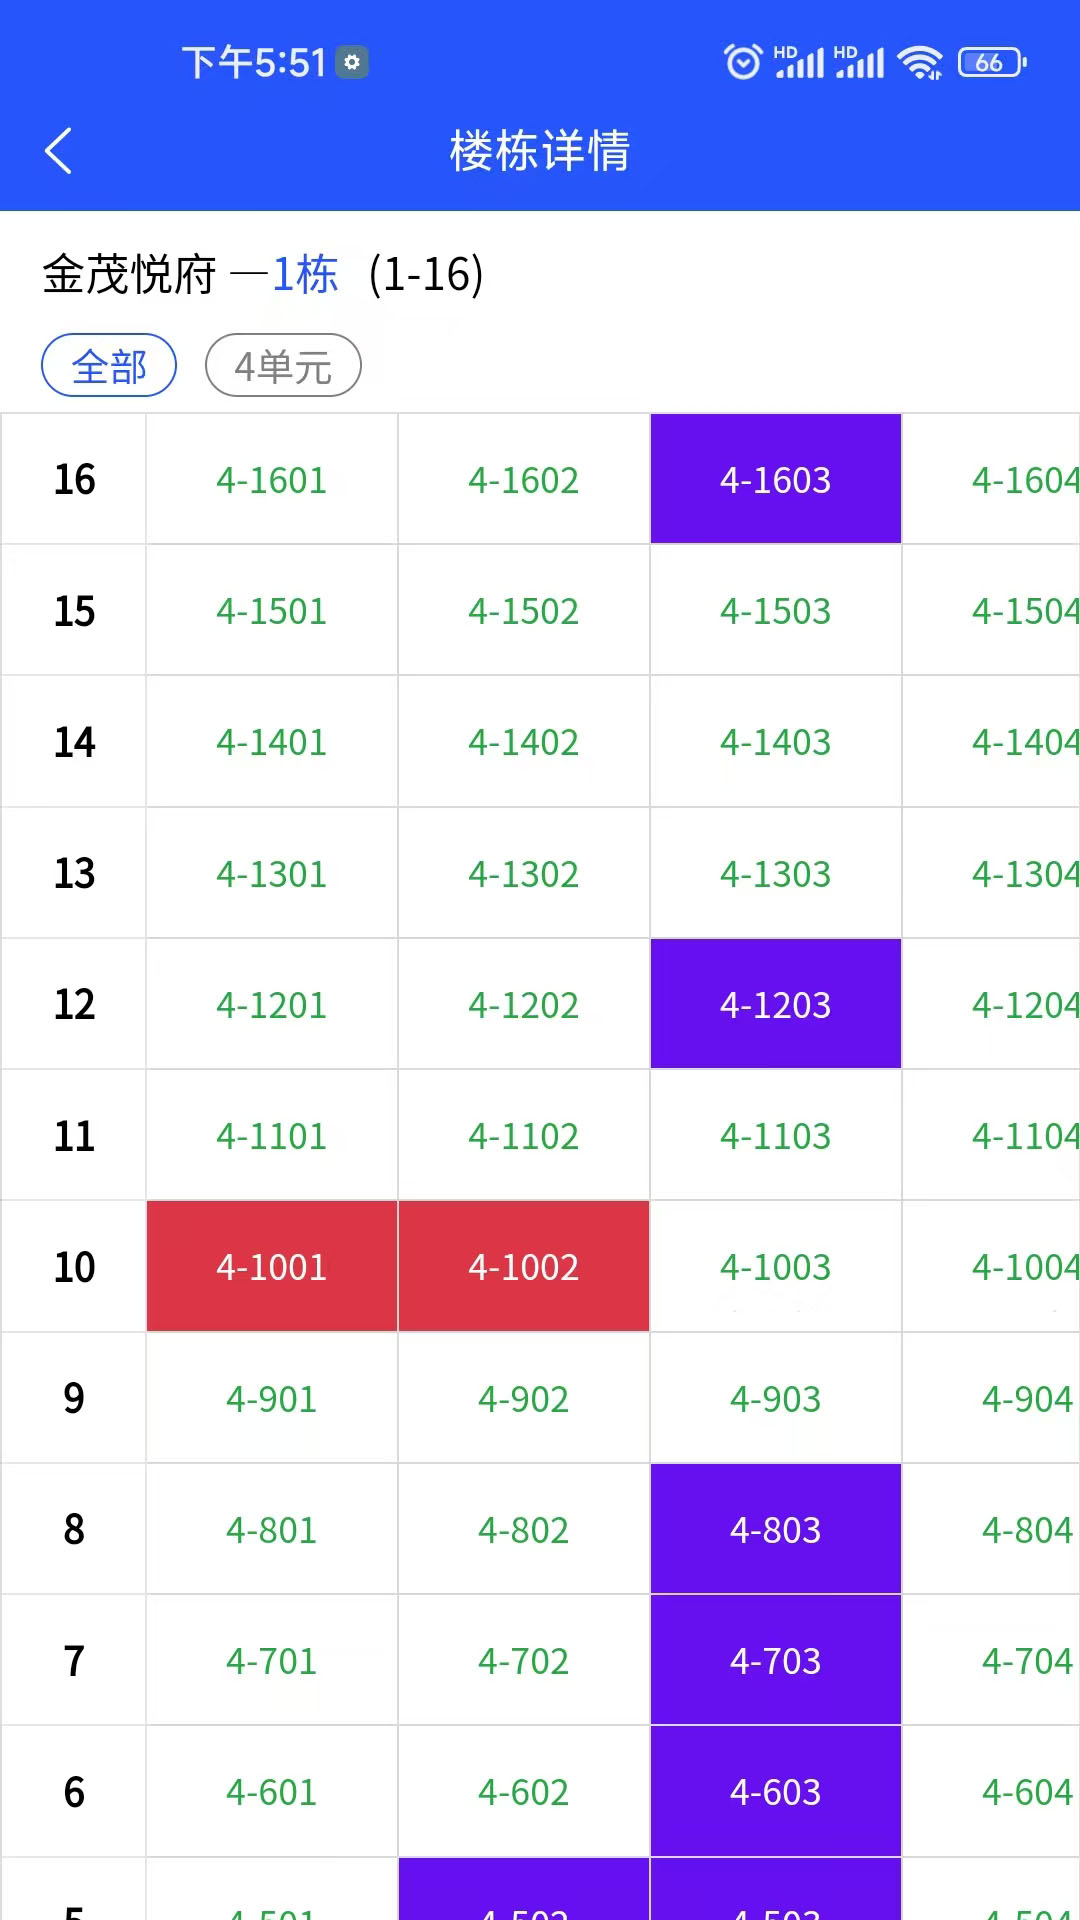Tap the battery level indicator
Screen dimensions: 1080x1920
pyautogui.click(x=991, y=62)
